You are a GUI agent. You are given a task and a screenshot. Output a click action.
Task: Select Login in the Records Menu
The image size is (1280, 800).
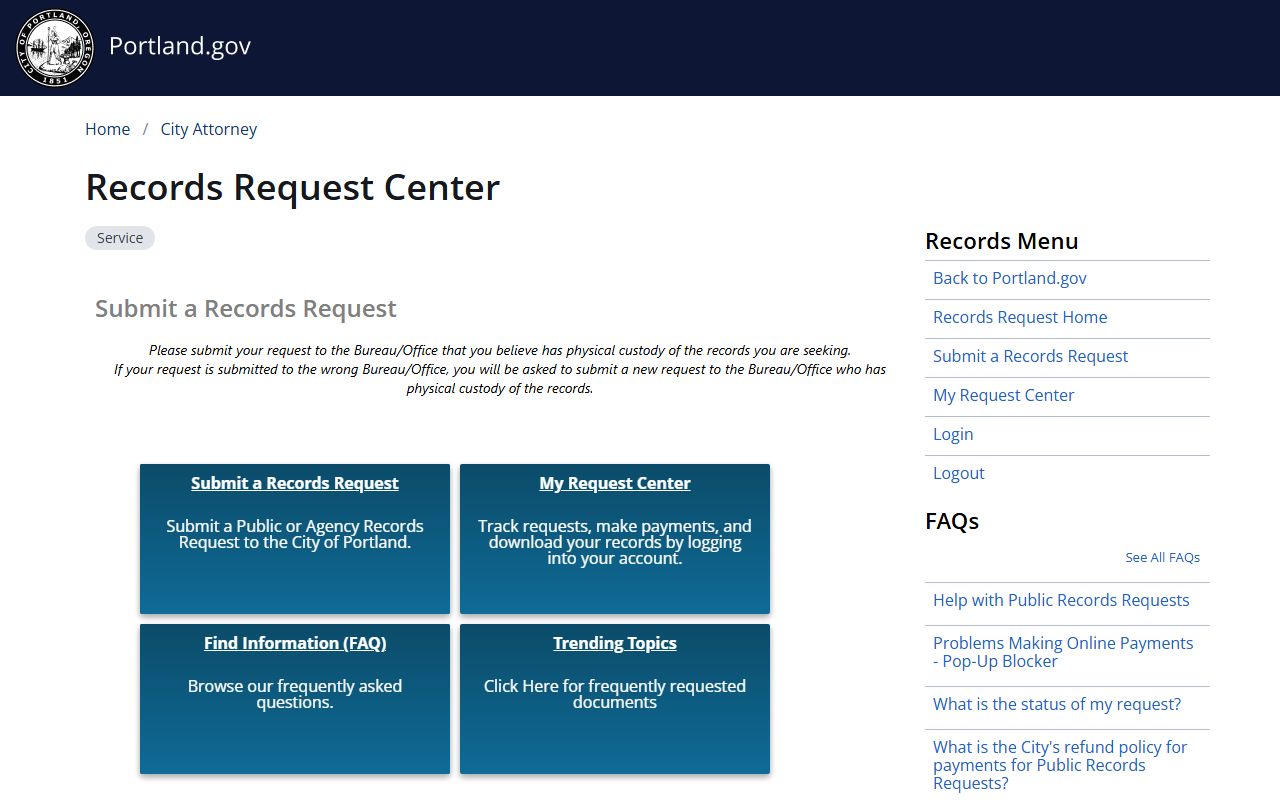click(x=953, y=434)
